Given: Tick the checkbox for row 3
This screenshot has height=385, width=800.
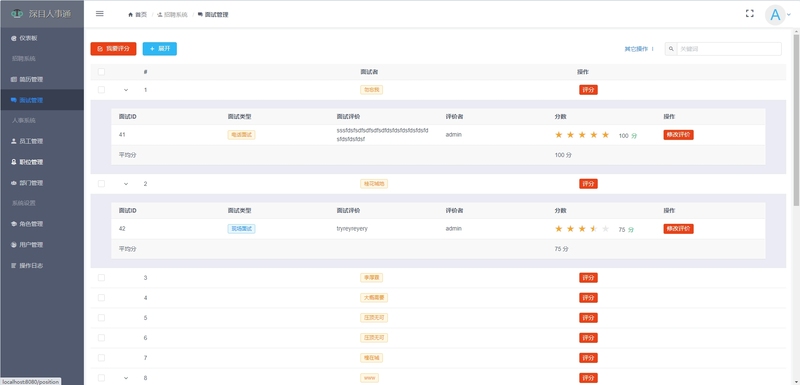Looking at the screenshot, I should tap(101, 277).
